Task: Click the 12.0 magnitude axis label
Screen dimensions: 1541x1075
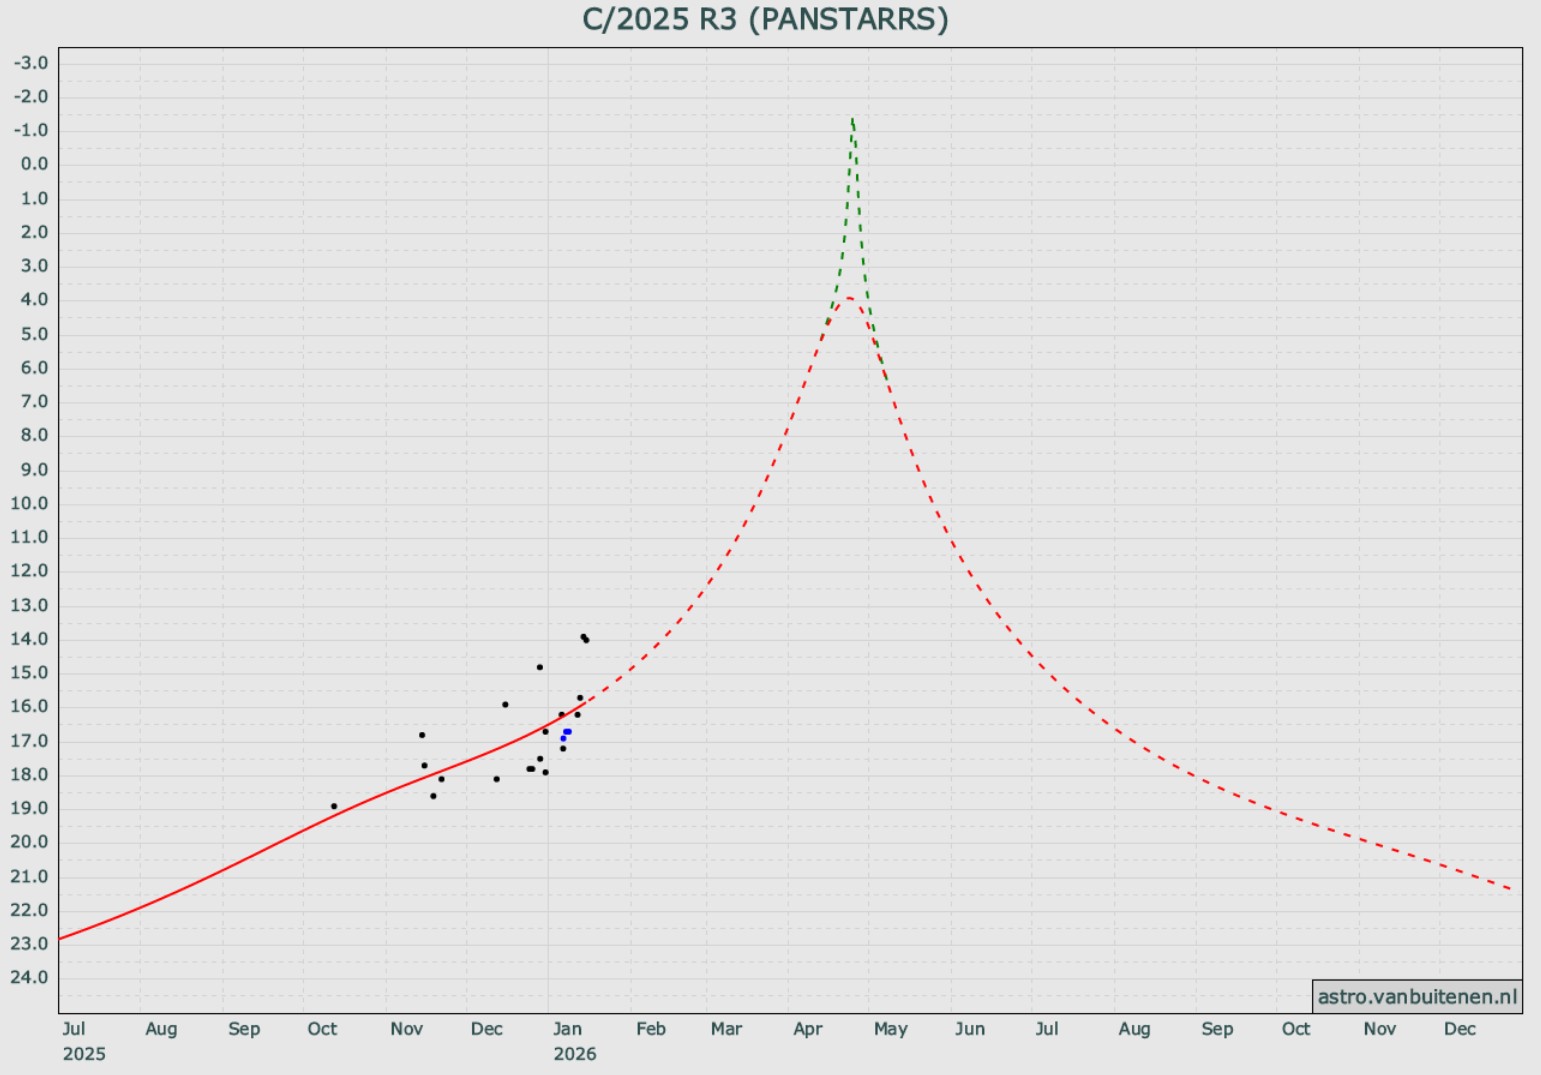Action: [x=29, y=571]
